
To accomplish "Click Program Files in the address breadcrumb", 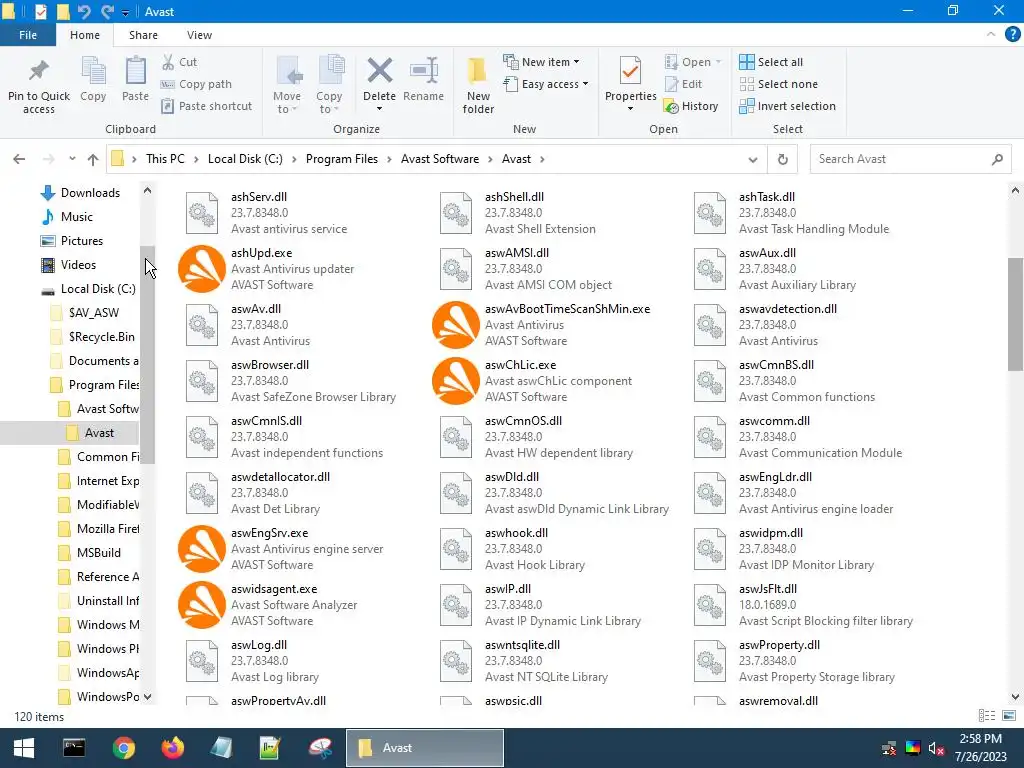I will [342, 159].
